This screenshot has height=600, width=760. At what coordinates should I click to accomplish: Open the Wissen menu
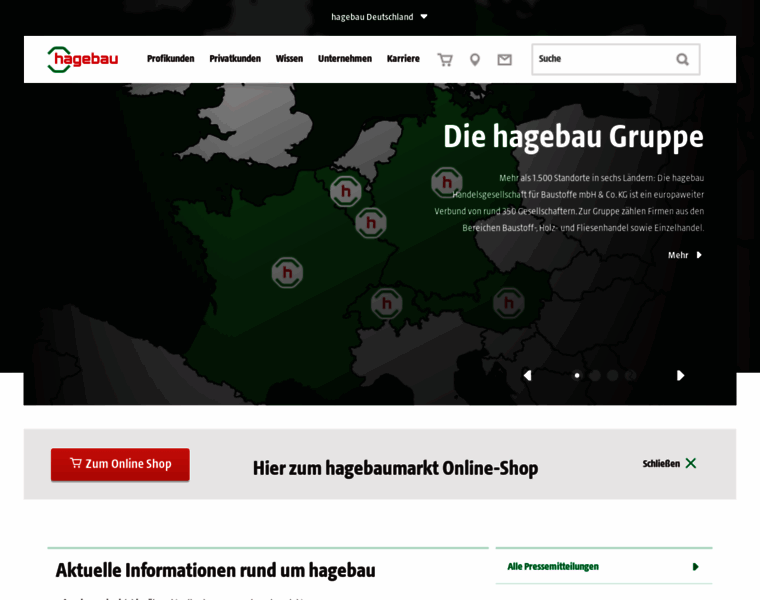pyautogui.click(x=289, y=59)
